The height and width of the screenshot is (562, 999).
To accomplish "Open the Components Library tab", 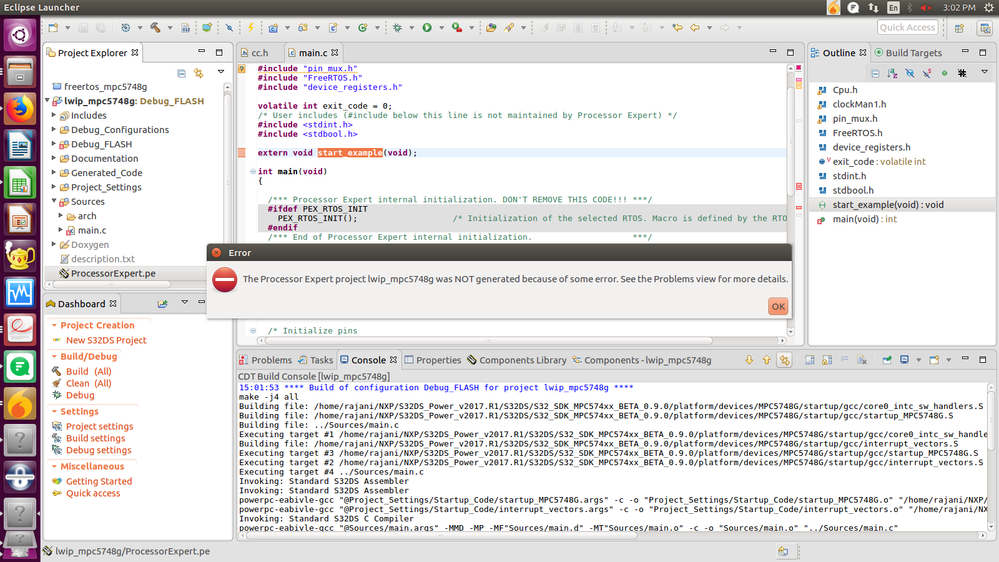I will (x=517, y=360).
